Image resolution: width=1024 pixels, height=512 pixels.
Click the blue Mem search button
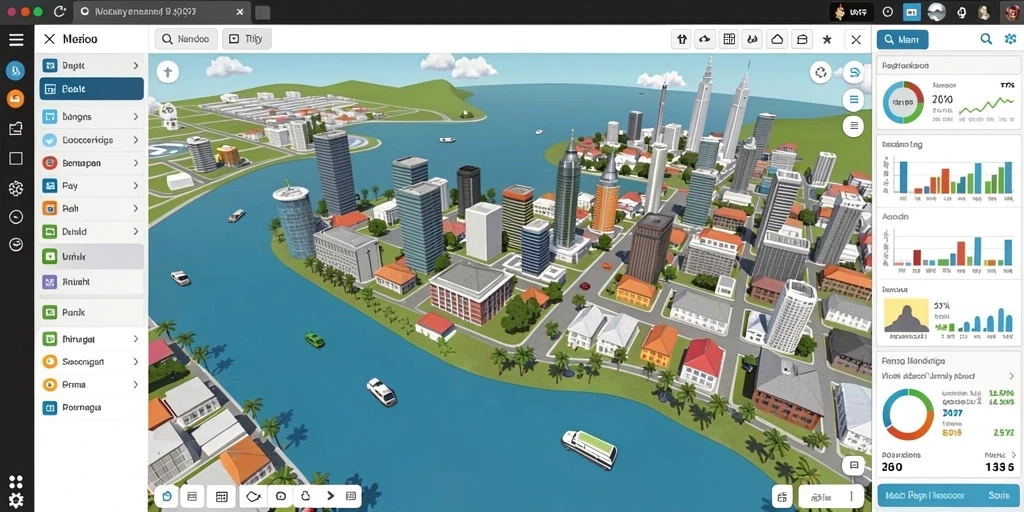coord(902,40)
